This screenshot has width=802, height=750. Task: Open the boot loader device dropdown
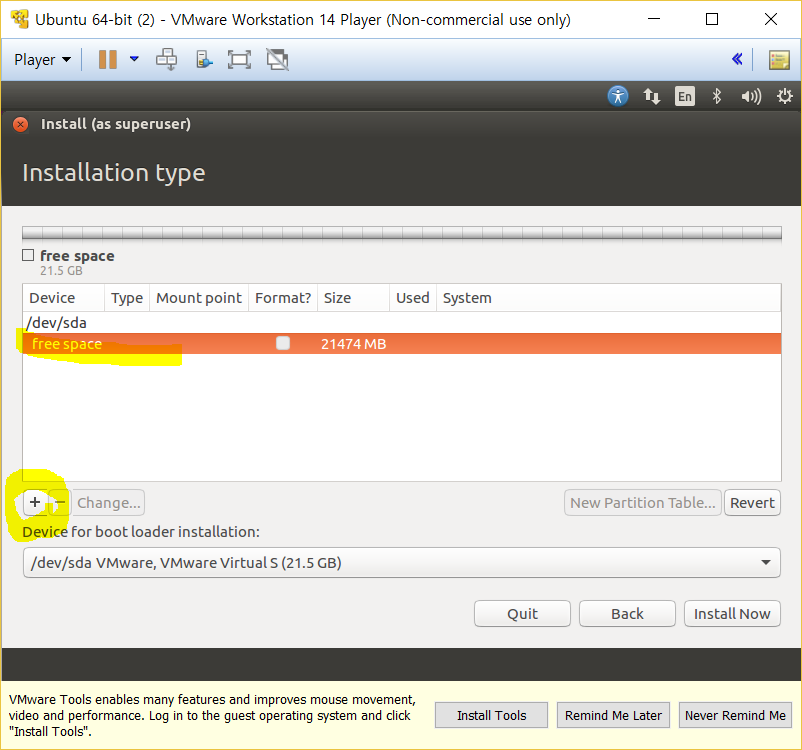click(x=401, y=563)
